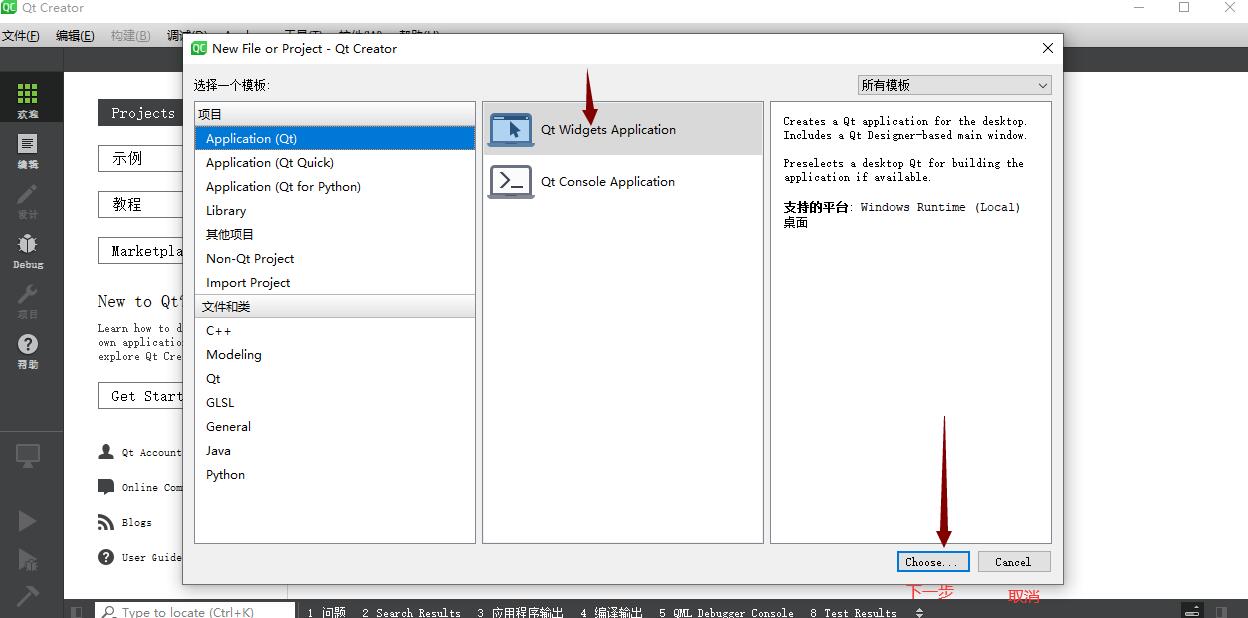The image size is (1248, 618).
Task: Open the Help (帮助) question-mark icon
Action: (27, 345)
